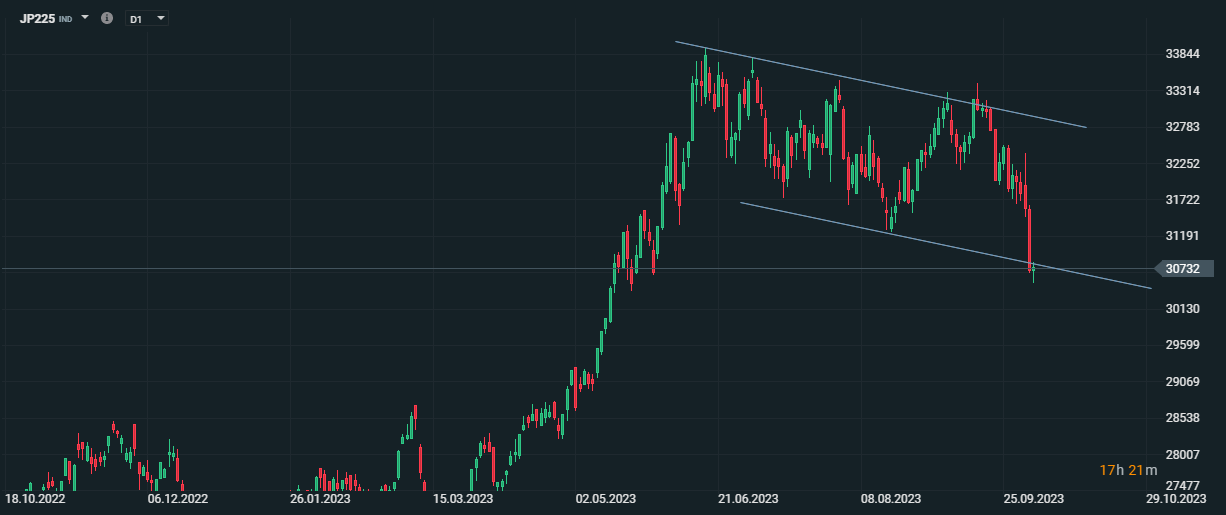The width and height of the screenshot is (1226, 515).
Task: Click the 30130 price axis label
Action: click(x=1183, y=308)
